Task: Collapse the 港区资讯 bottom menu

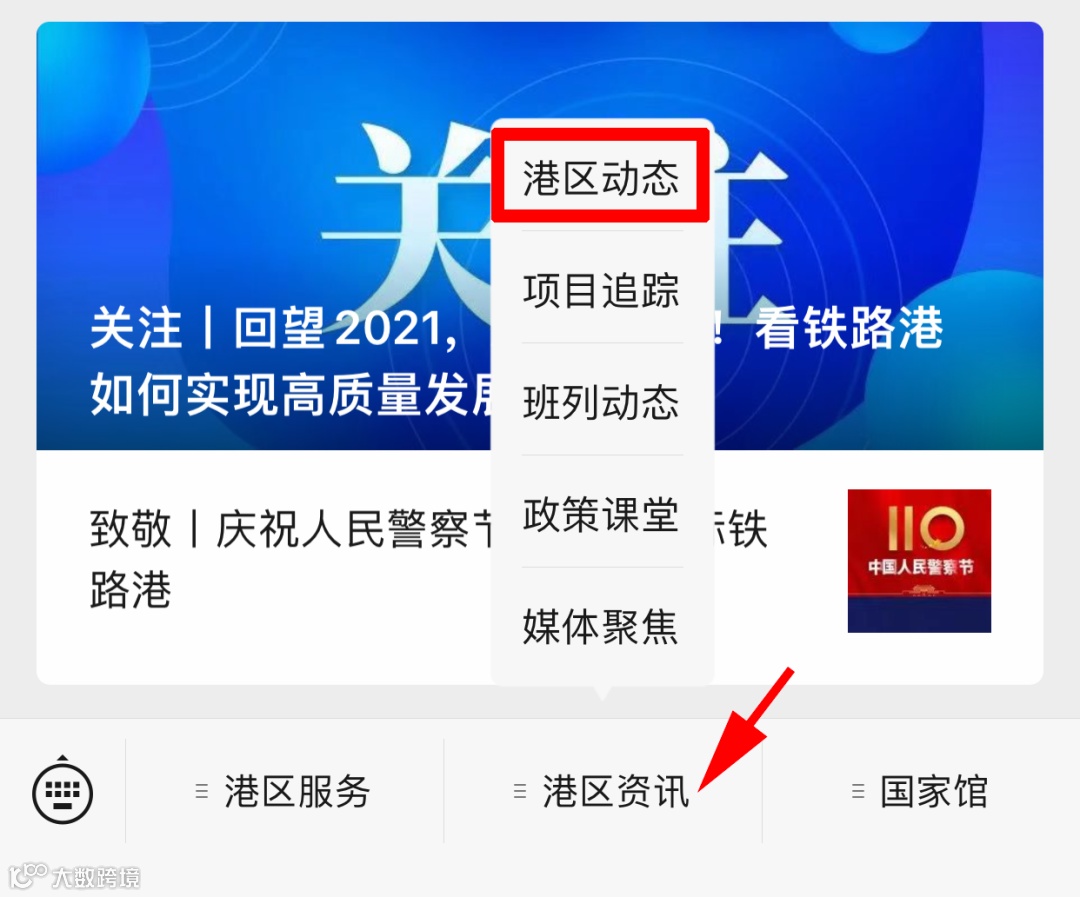Action: click(x=603, y=791)
